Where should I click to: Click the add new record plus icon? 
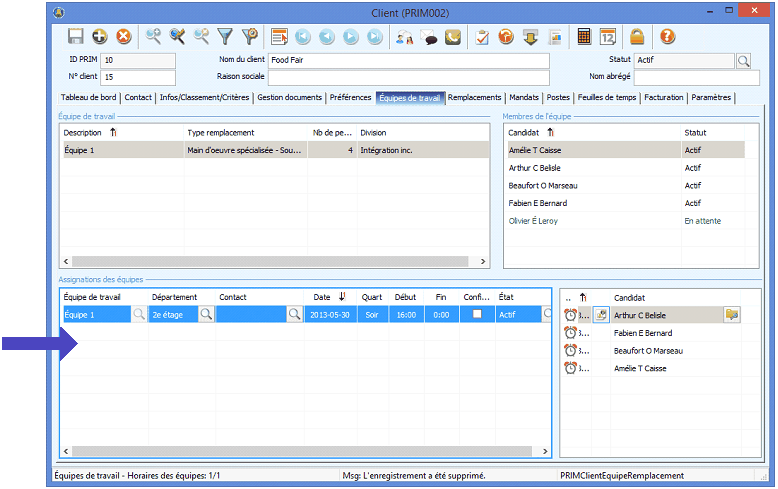pos(99,37)
